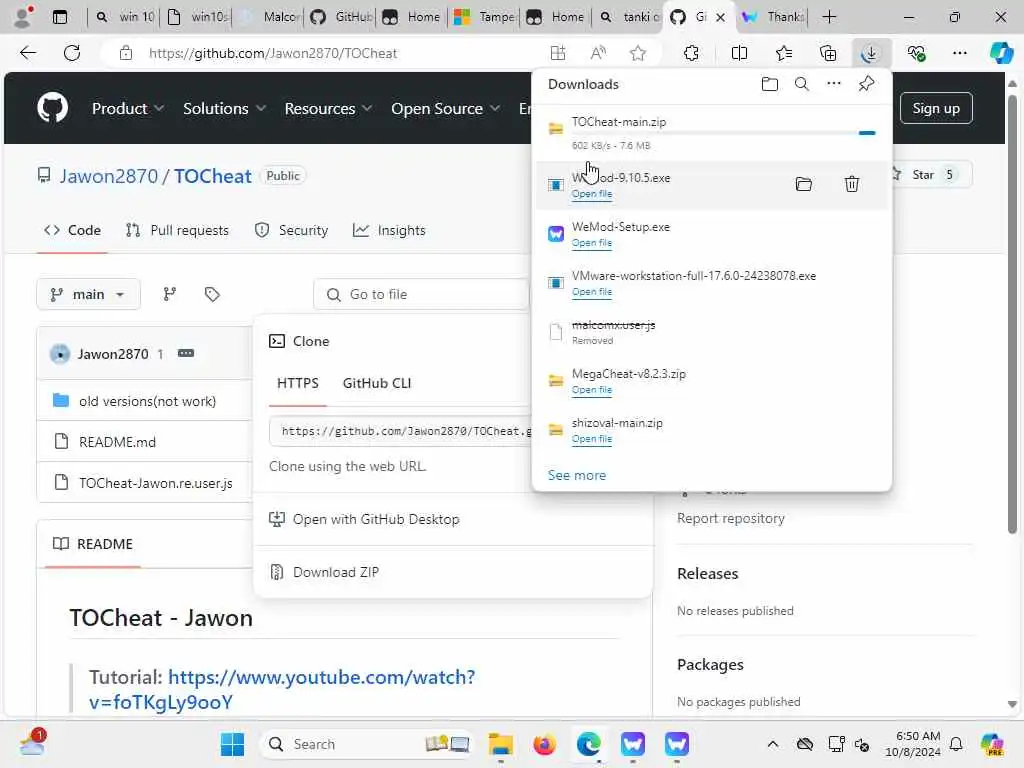
Task: Select the GitHub CLI clone tab
Action: tap(377, 383)
